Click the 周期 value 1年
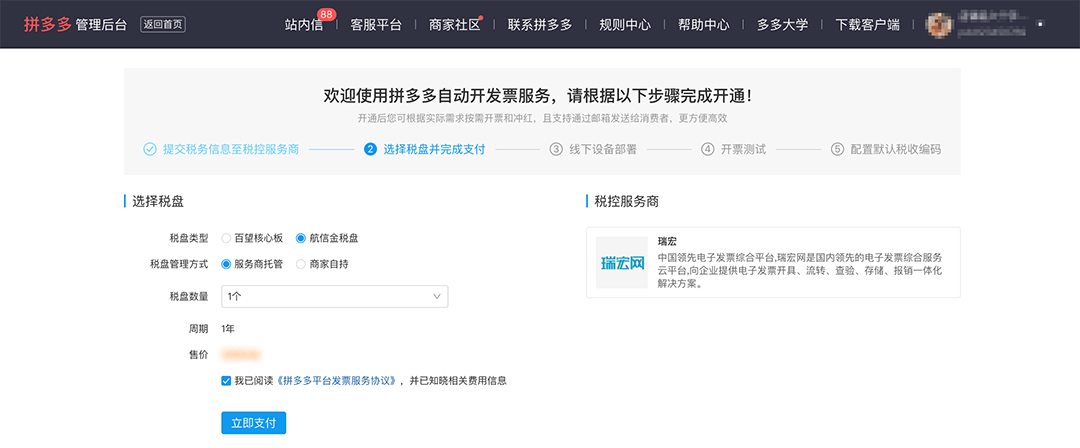Screen dimensions: 1080x448 pos(228,329)
